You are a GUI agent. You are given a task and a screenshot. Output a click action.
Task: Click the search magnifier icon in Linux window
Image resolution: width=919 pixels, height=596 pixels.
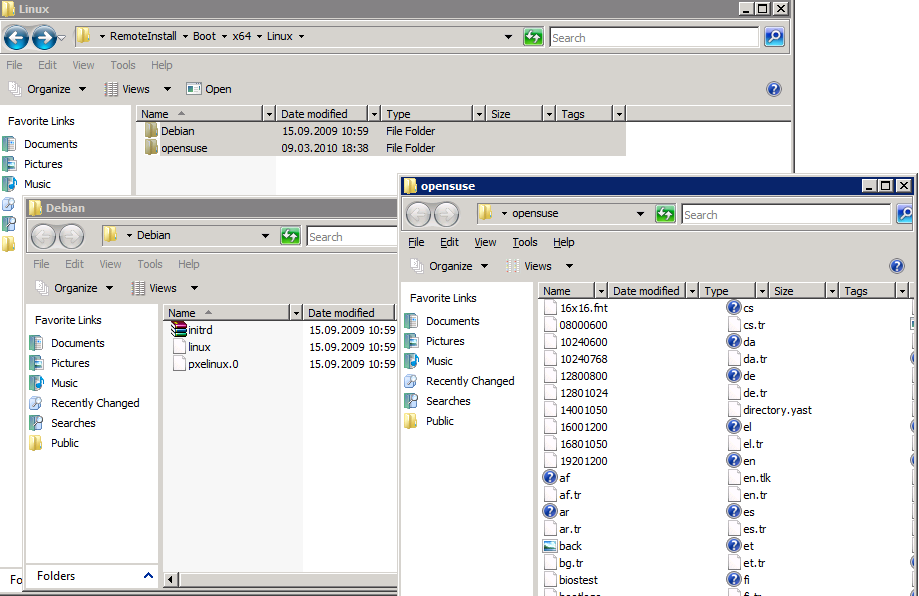tap(774, 38)
